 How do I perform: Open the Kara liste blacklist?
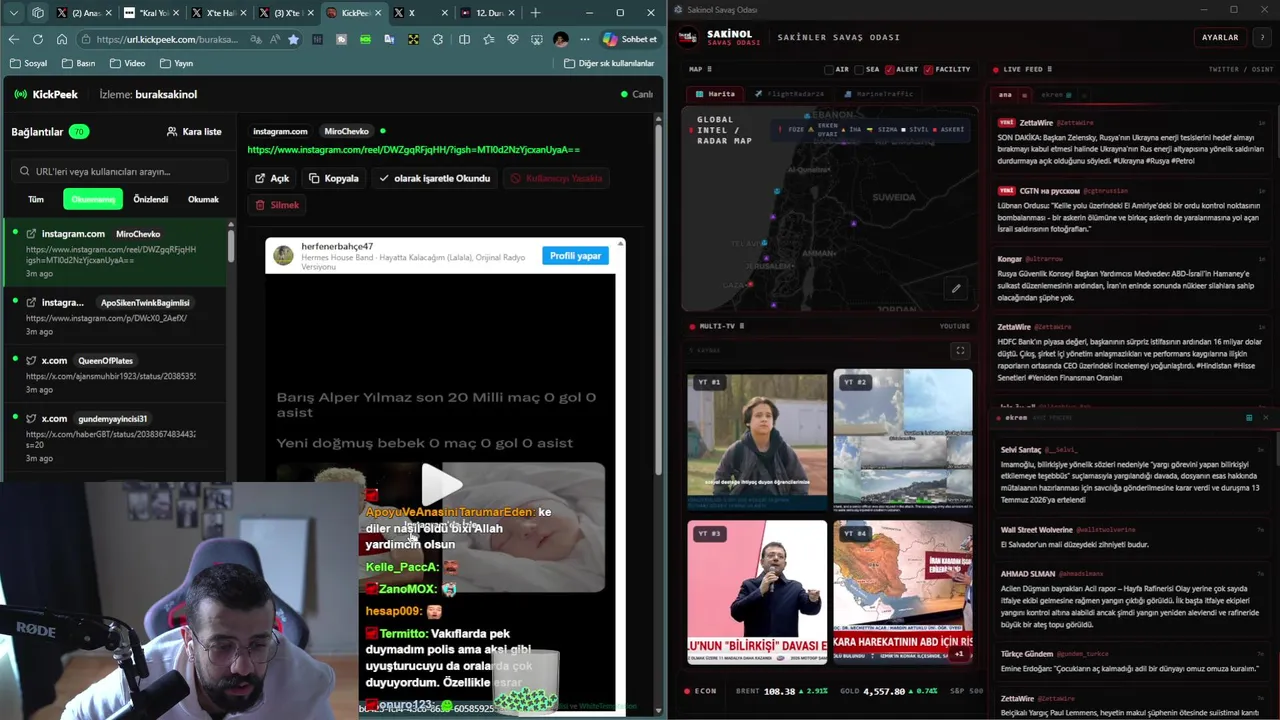194,131
